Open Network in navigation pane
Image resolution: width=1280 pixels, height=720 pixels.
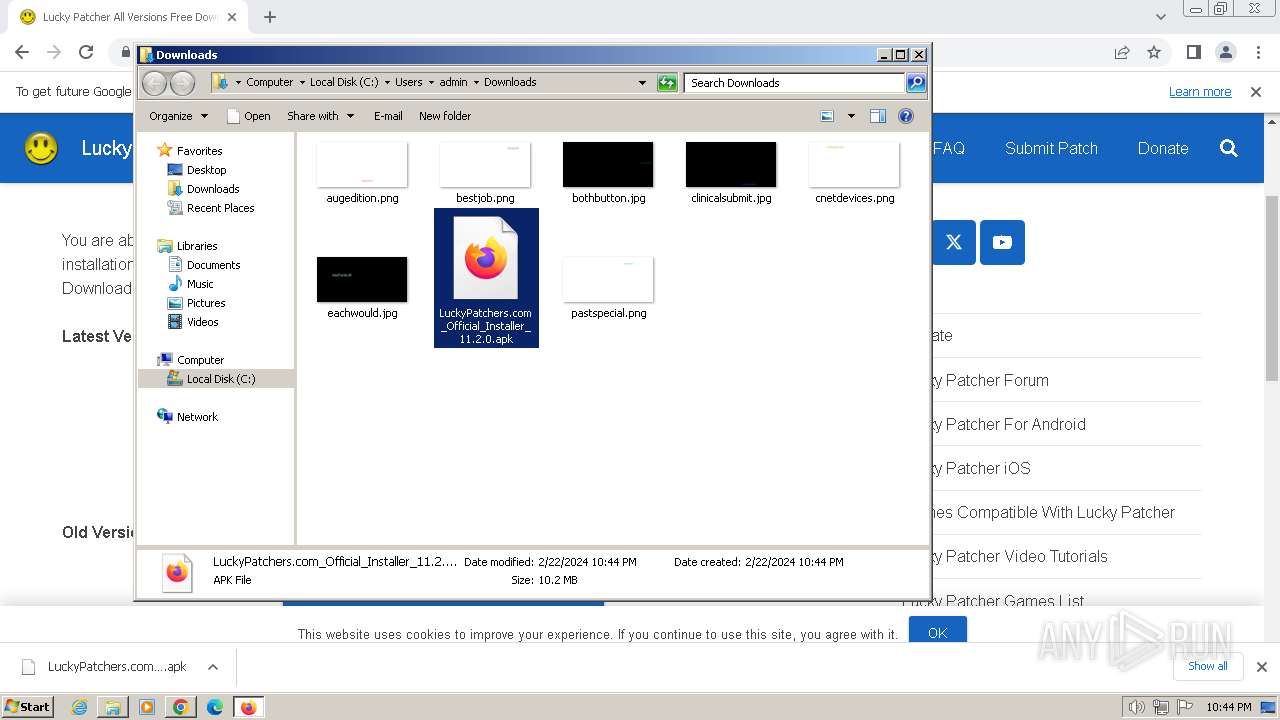pos(197,417)
